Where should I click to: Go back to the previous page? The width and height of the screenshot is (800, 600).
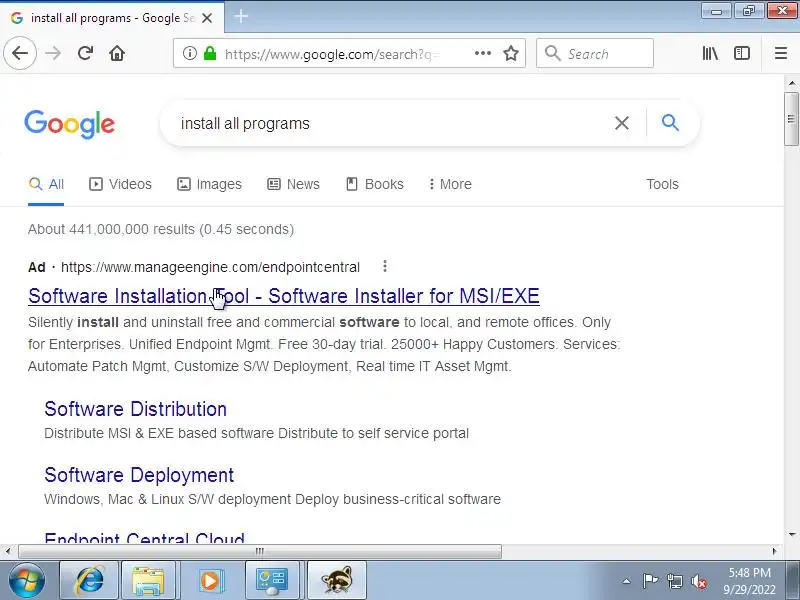tap(20, 53)
